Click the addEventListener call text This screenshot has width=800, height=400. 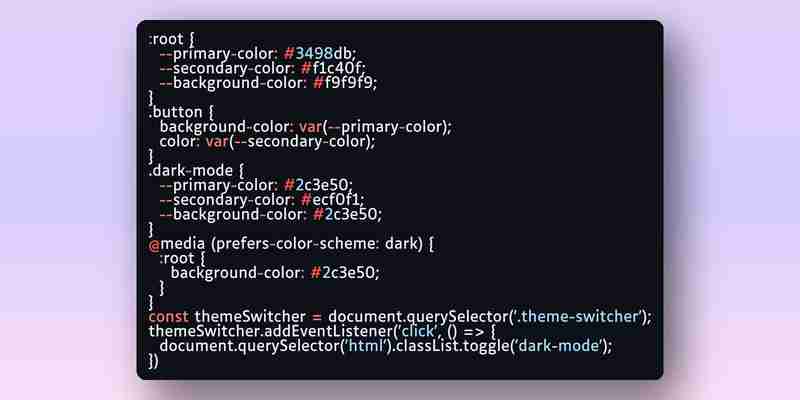click(330, 331)
